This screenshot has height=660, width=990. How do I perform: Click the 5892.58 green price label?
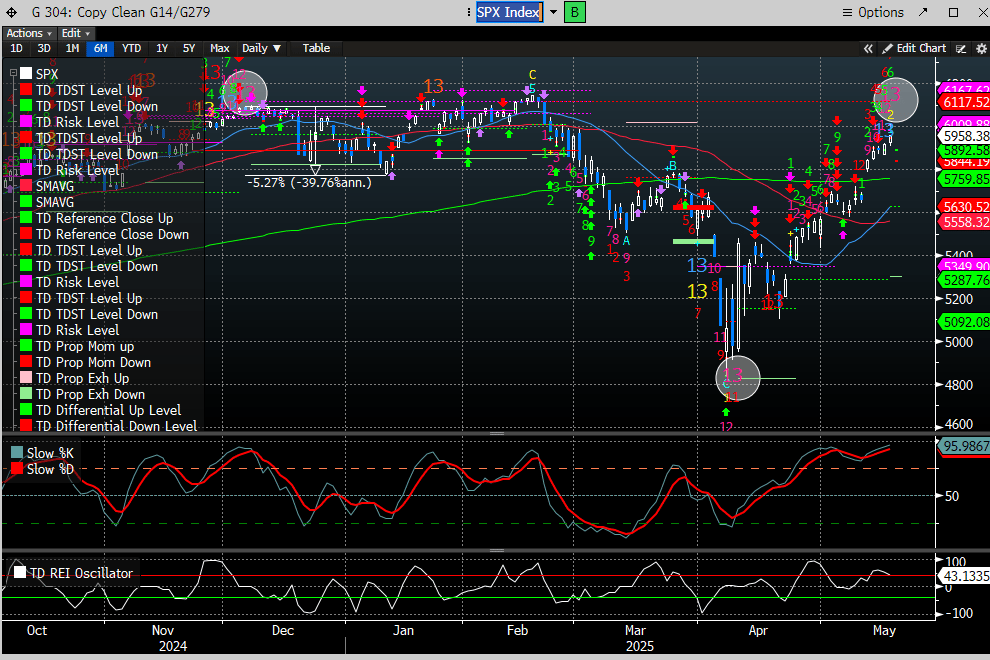point(965,150)
